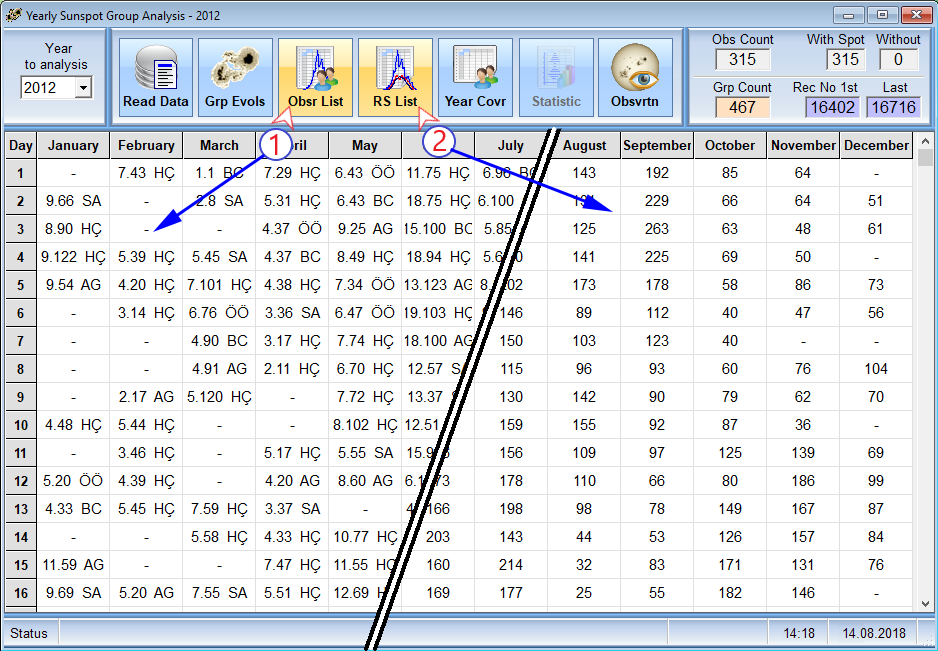Select the December column header
Viewport: 938px width, 651px height.
pos(876,145)
